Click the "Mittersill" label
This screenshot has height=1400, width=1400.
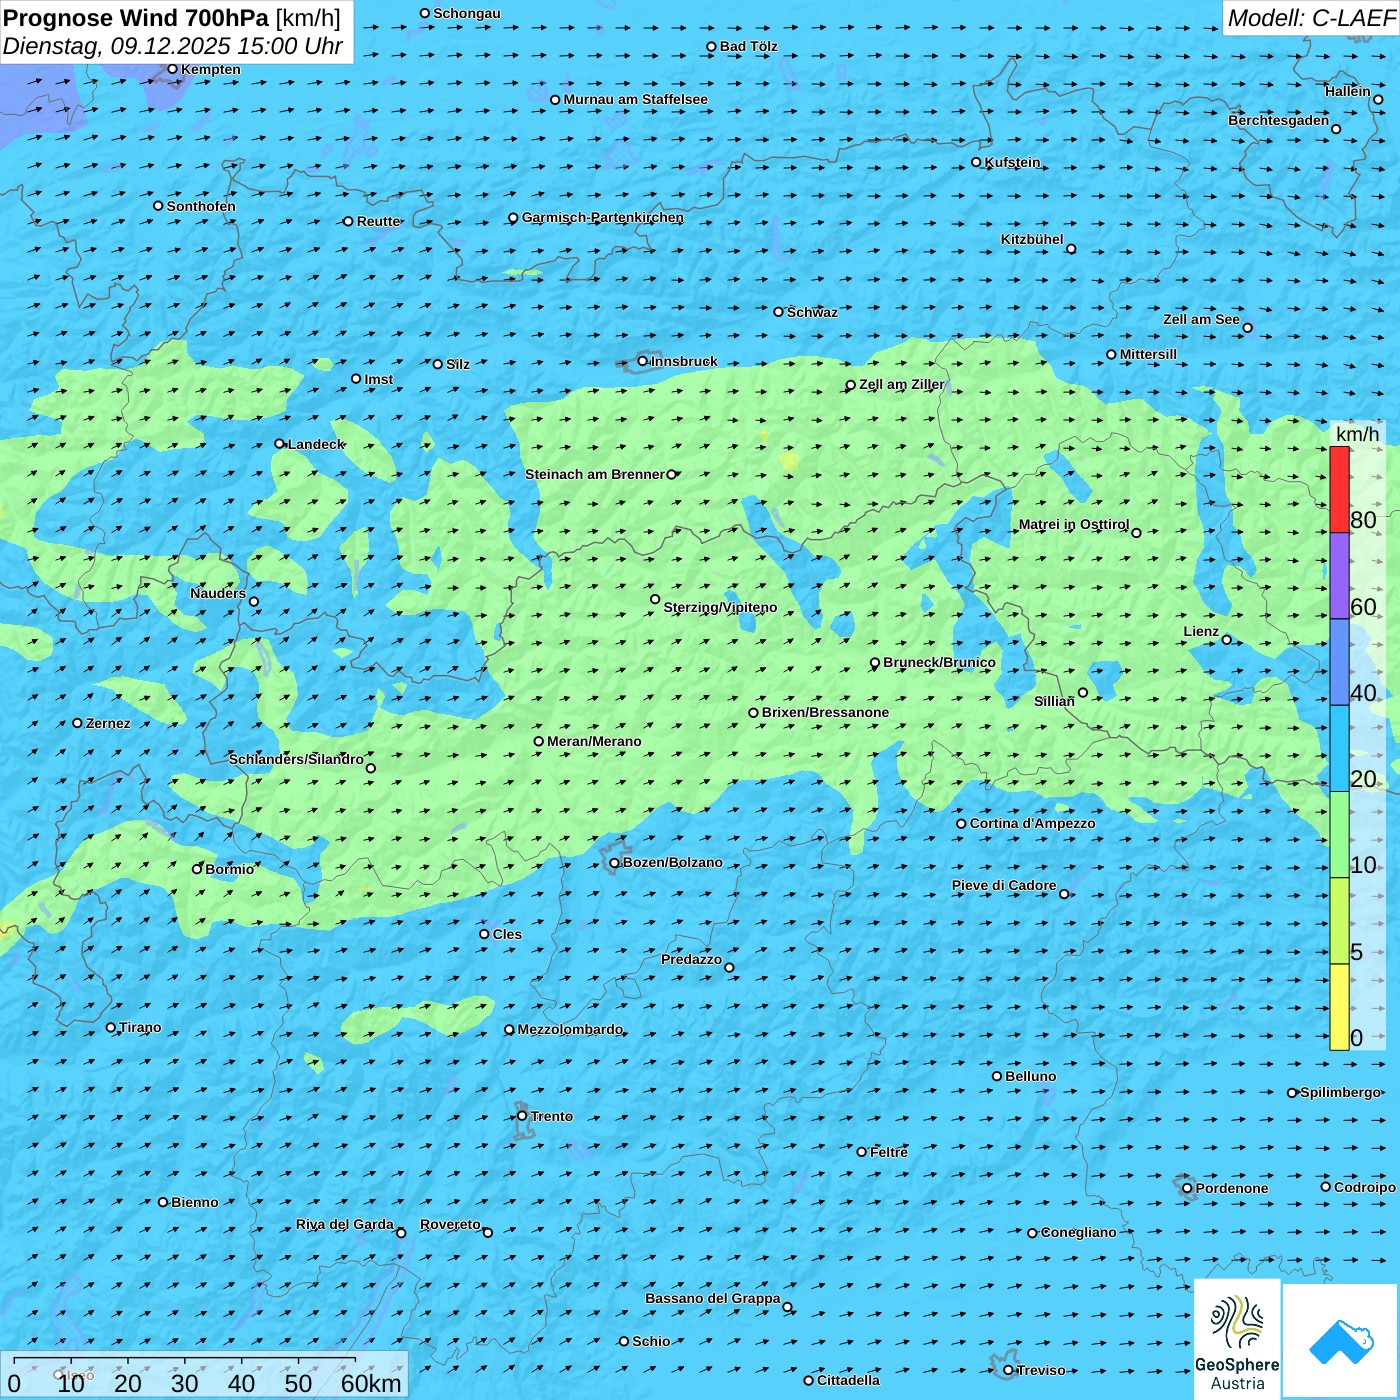[x=1149, y=354]
